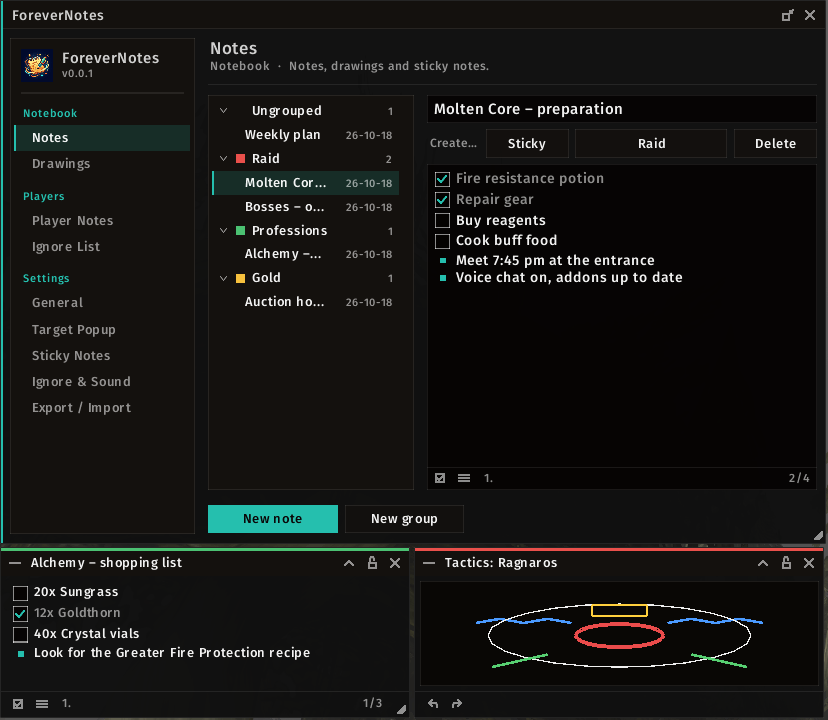Uncheck 12x Goldthorn in the Alchemy sticky
Screen dimensions: 828x720
pos(21,613)
